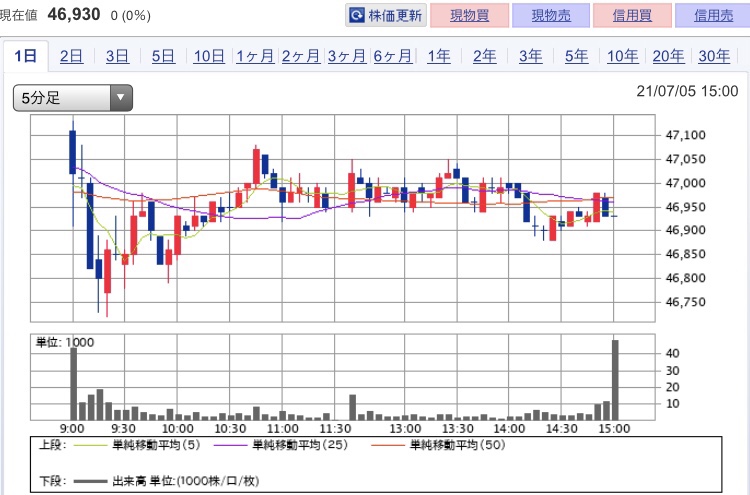View the 1年 chart range

[439, 56]
